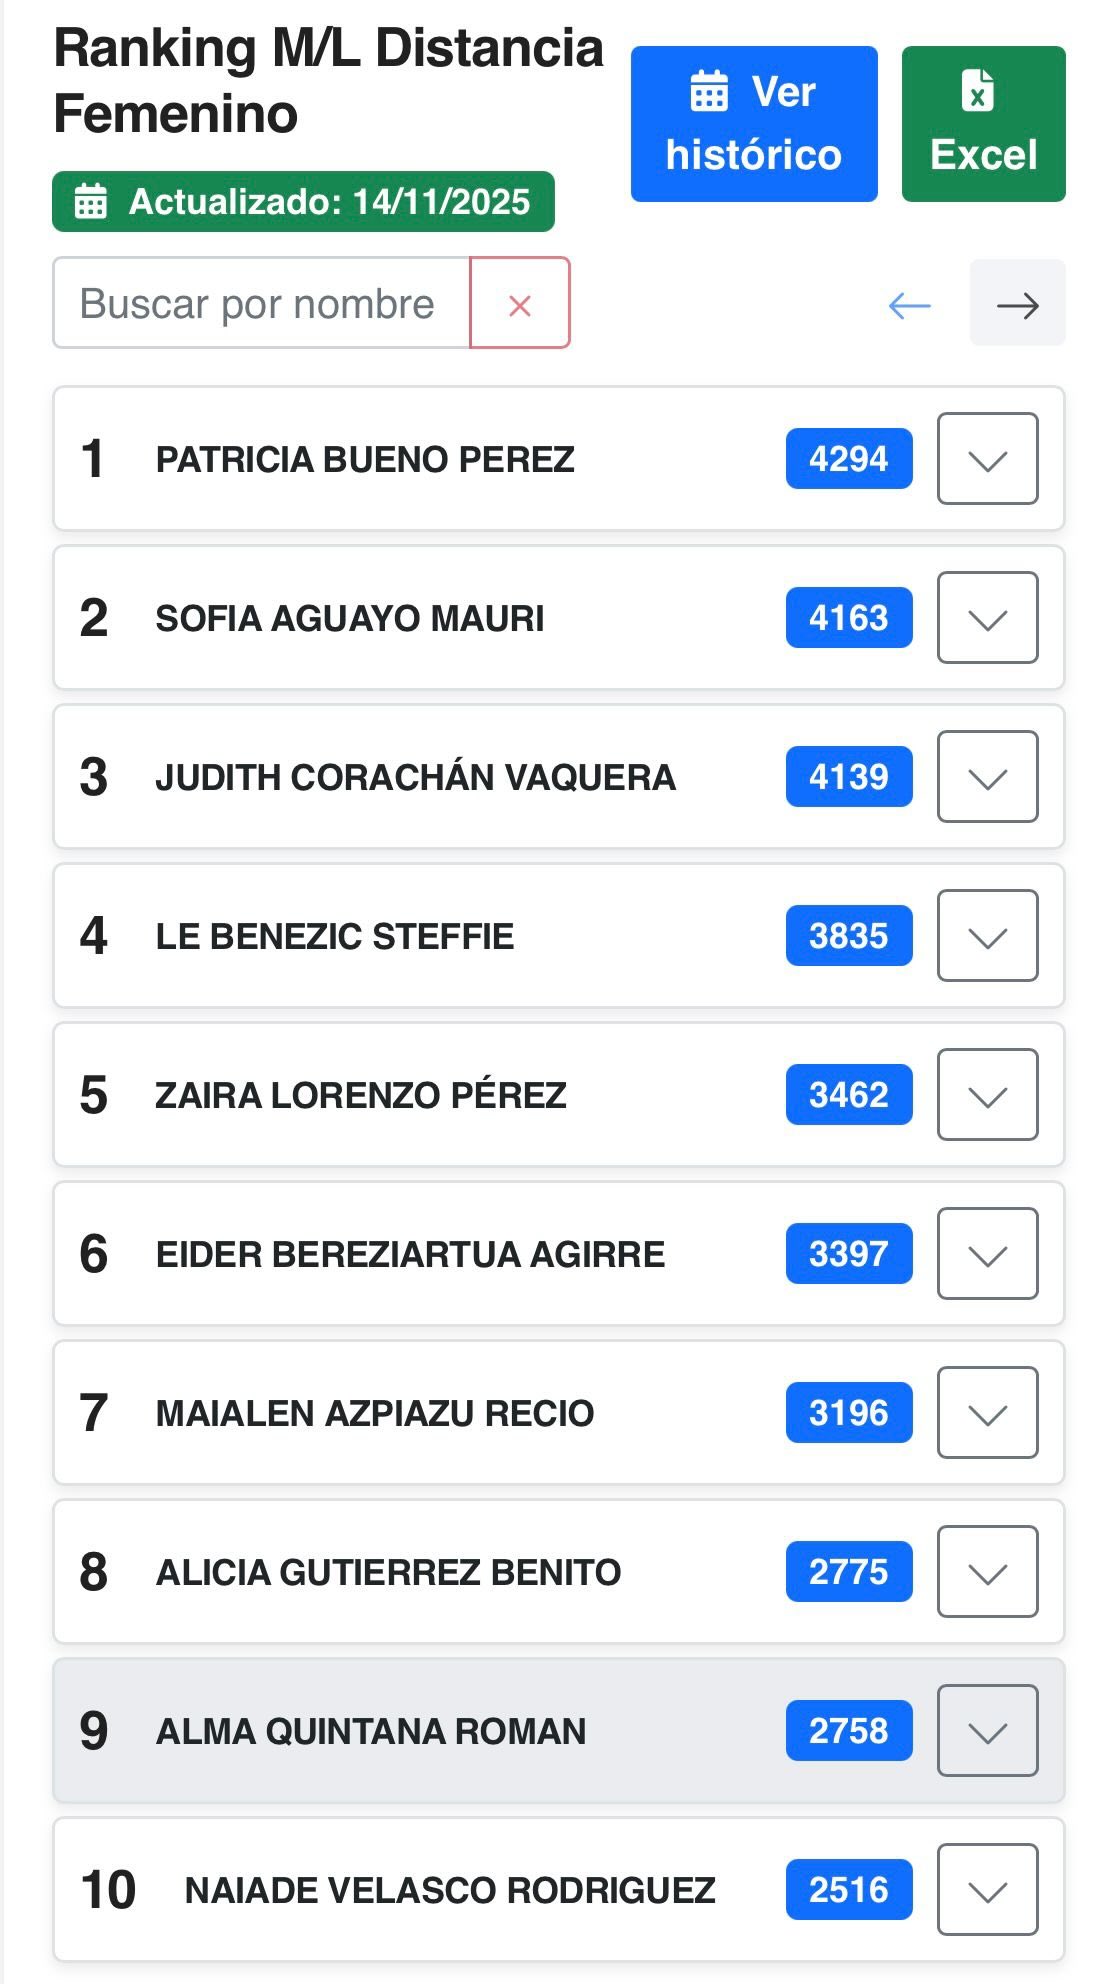
Task: Expand the Alma Quintana Roman row
Action: (x=987, y=1731)
